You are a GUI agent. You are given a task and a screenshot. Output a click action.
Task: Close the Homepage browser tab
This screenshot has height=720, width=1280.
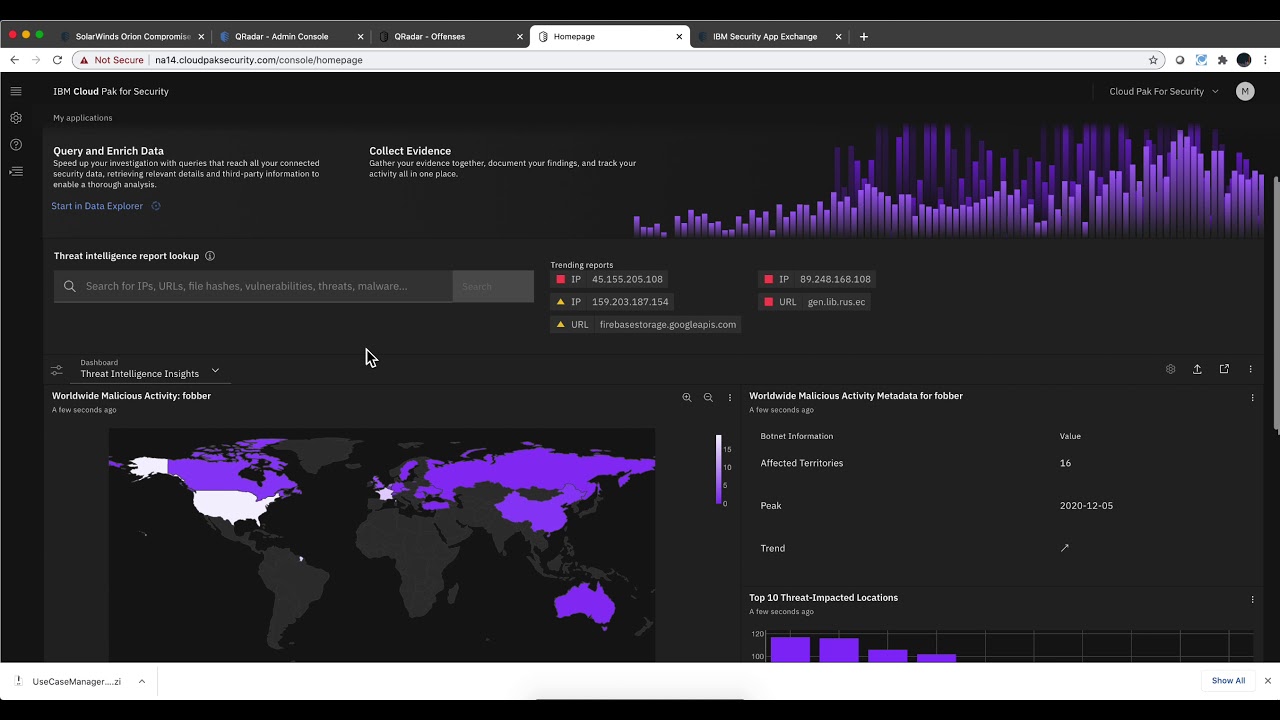pos(679,37)
